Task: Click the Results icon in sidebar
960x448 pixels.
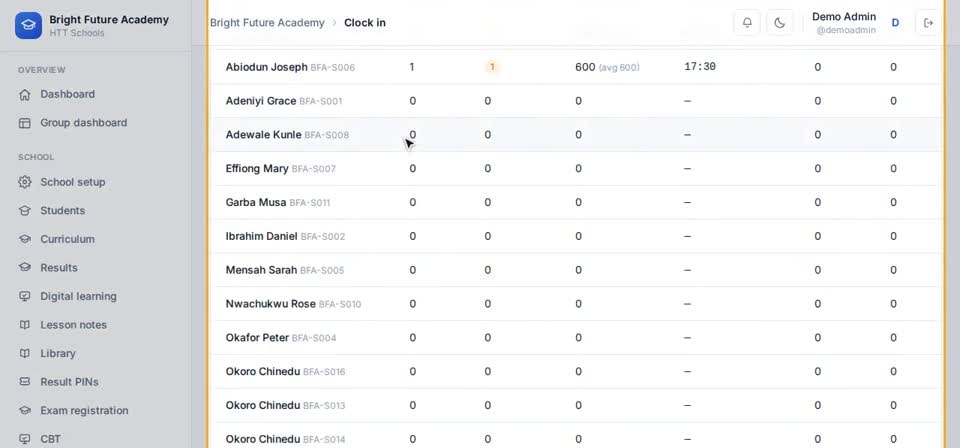Action: click(24, 267)
